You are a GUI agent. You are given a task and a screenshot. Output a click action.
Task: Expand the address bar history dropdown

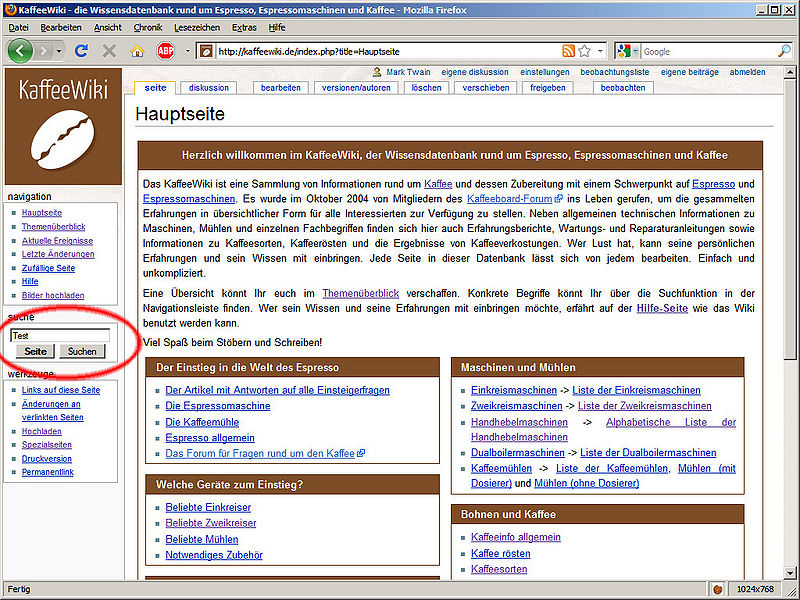[600, 51]
